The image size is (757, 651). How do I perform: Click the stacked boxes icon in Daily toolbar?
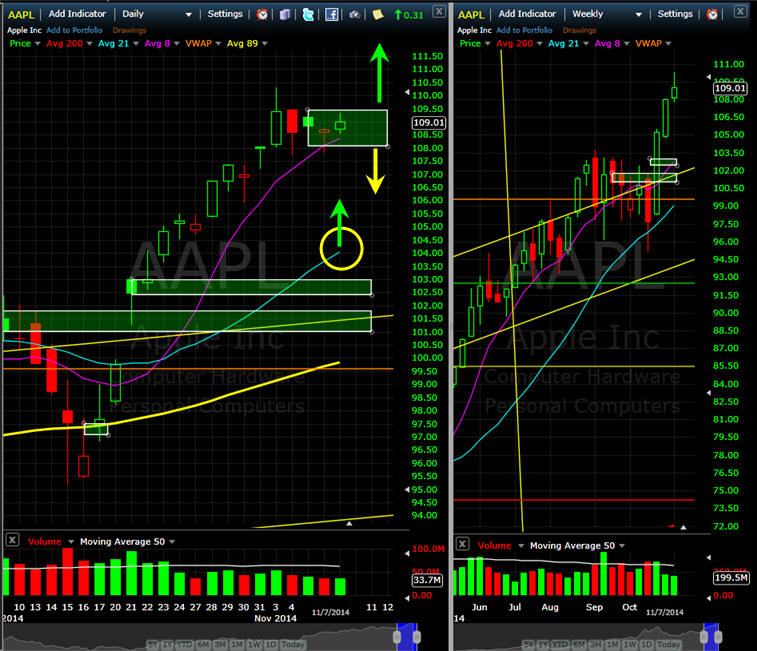click(x=285, y=14)
